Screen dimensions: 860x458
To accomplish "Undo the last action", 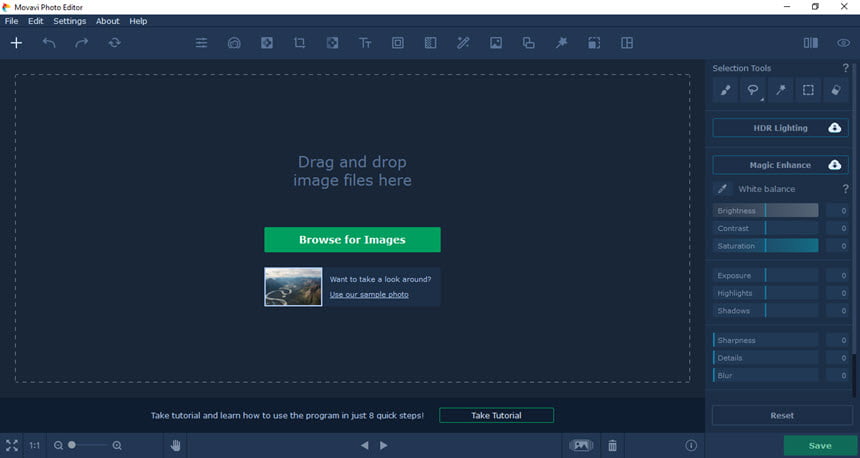I will coord(49,43).
